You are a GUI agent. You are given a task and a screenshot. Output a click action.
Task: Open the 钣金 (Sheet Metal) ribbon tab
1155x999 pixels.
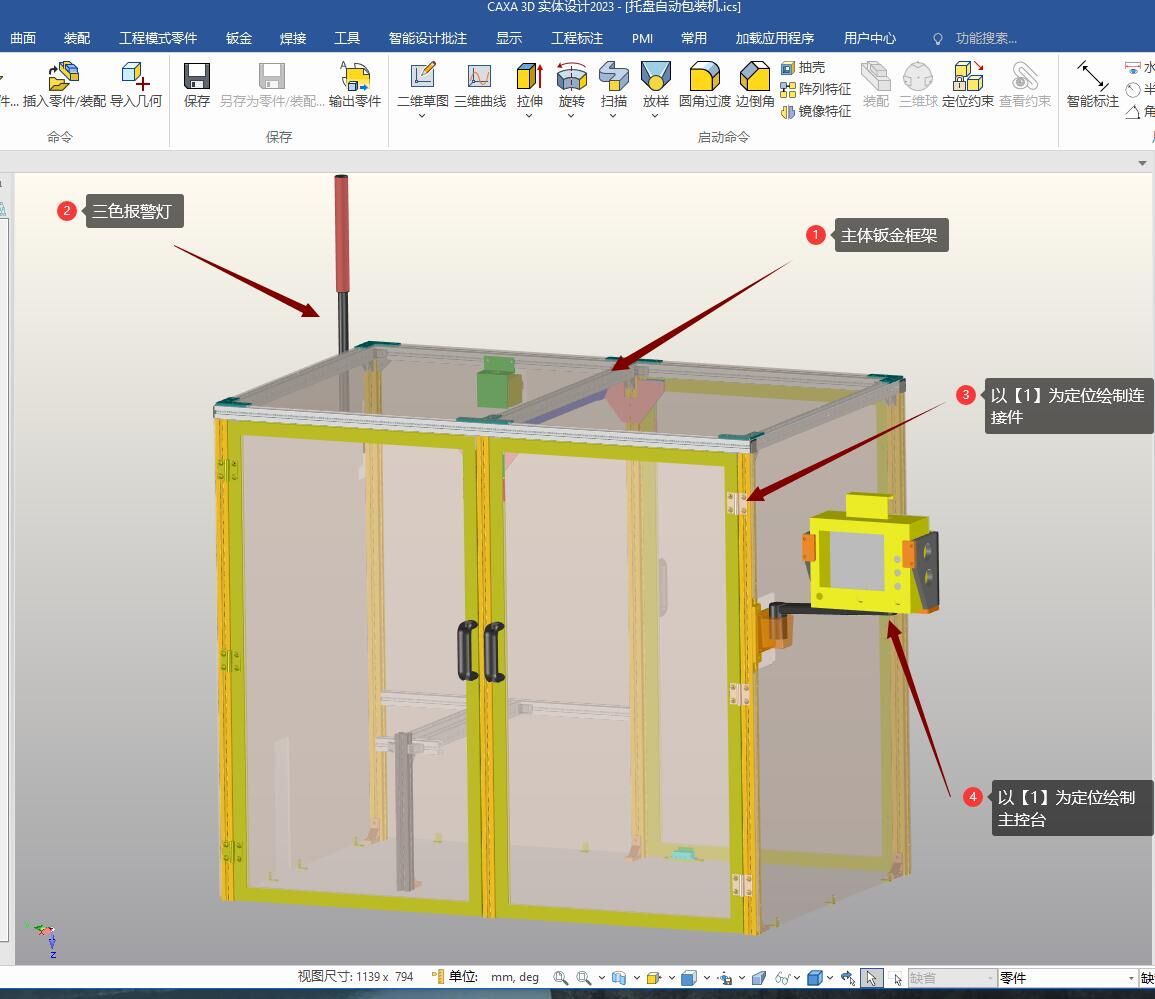pos(239,38)
